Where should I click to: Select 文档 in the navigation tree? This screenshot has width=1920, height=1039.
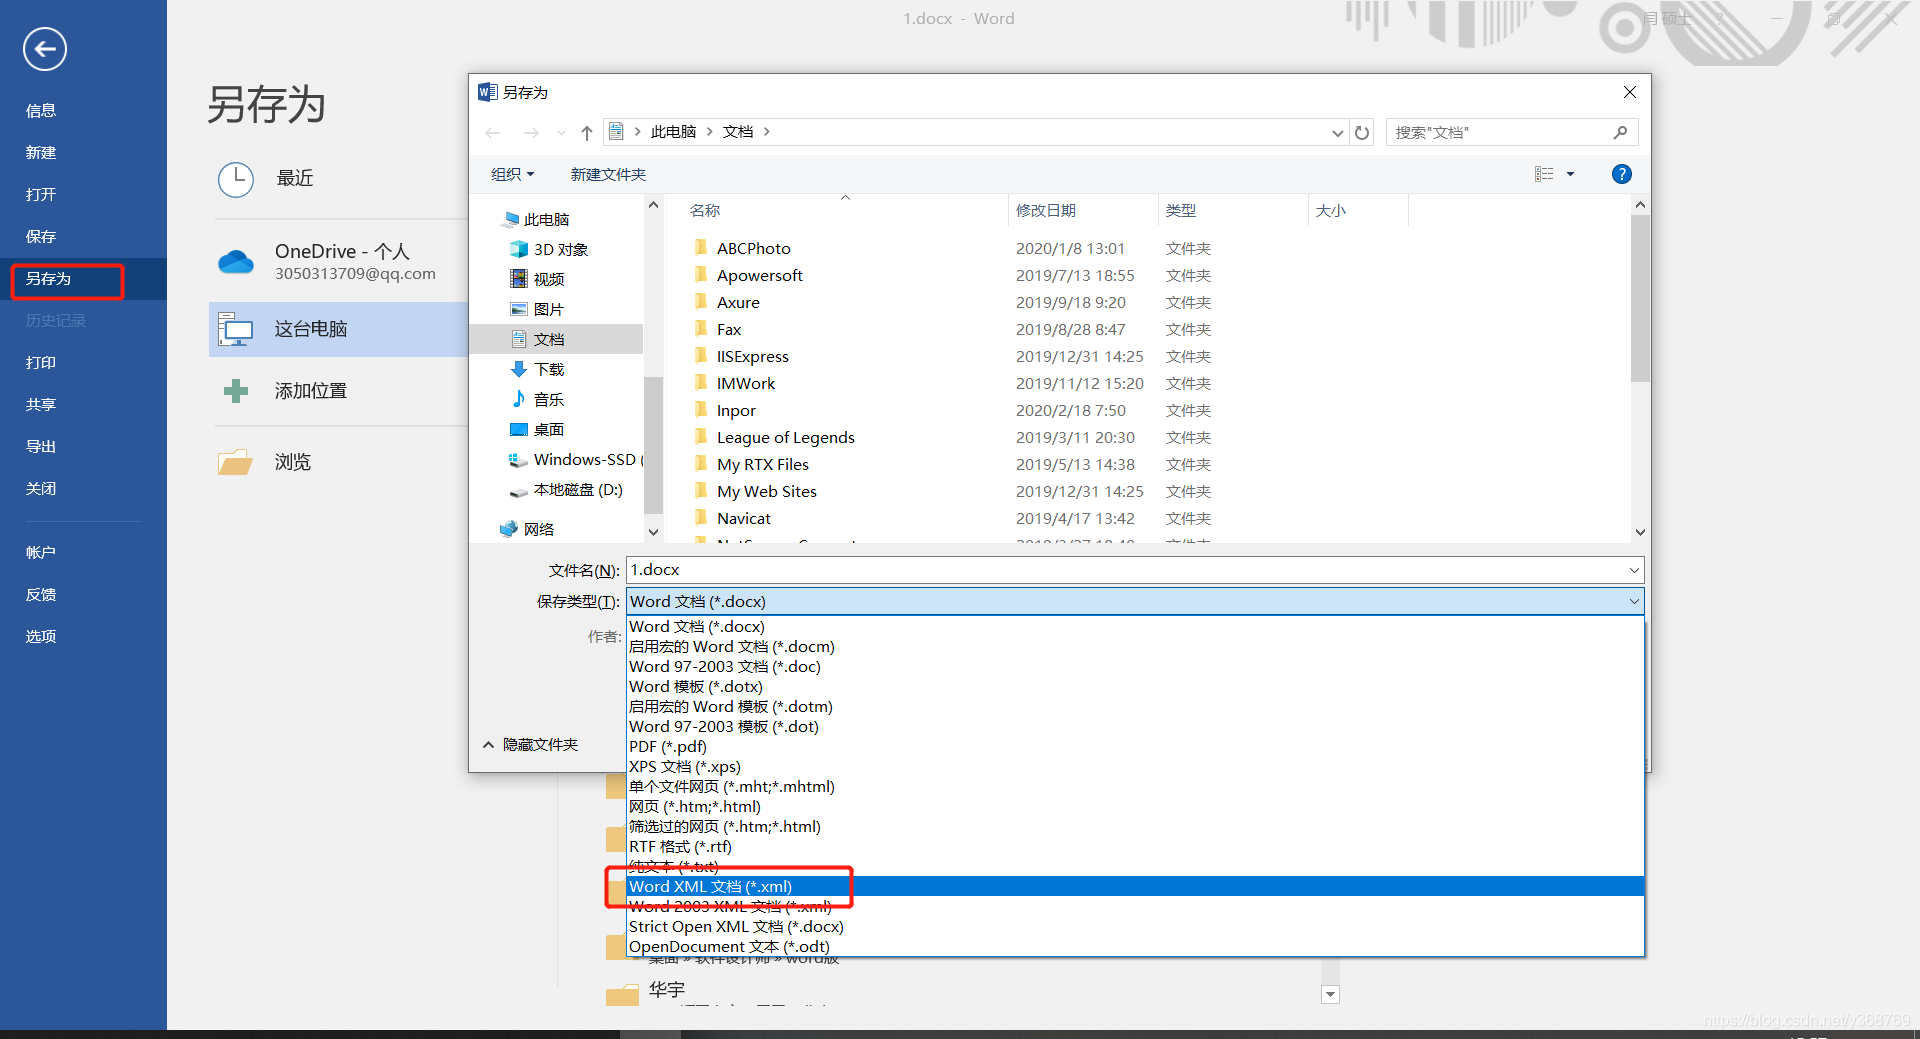point(538,339)
